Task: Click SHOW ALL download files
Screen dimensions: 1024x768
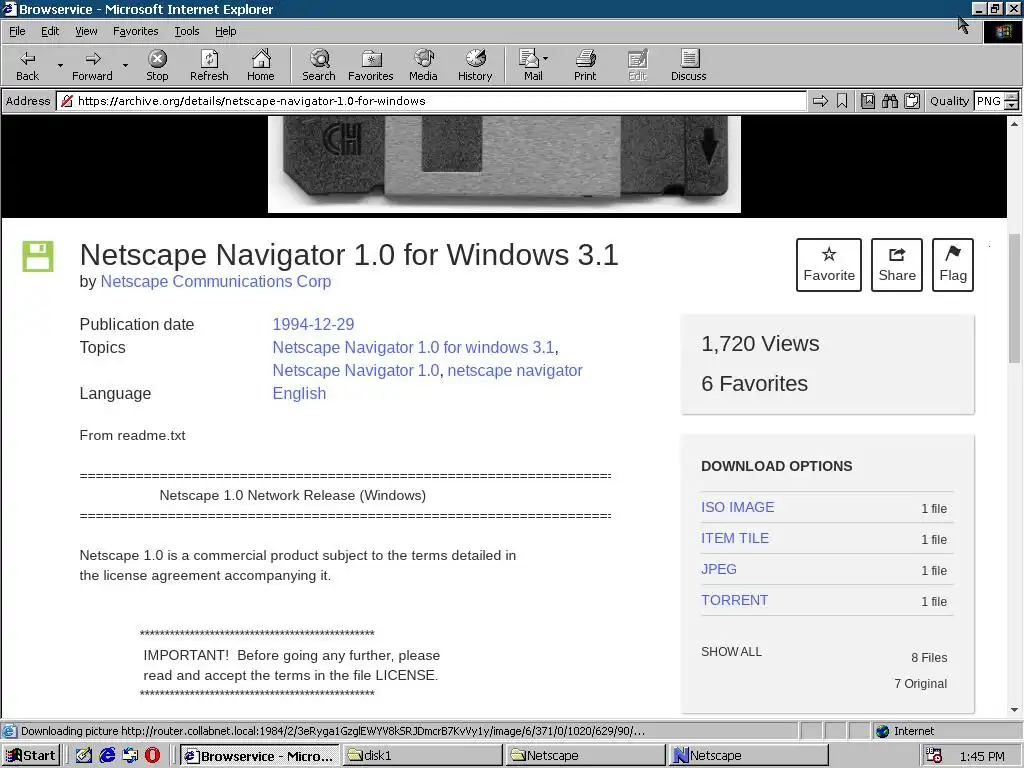Action: tap(731, 652)
